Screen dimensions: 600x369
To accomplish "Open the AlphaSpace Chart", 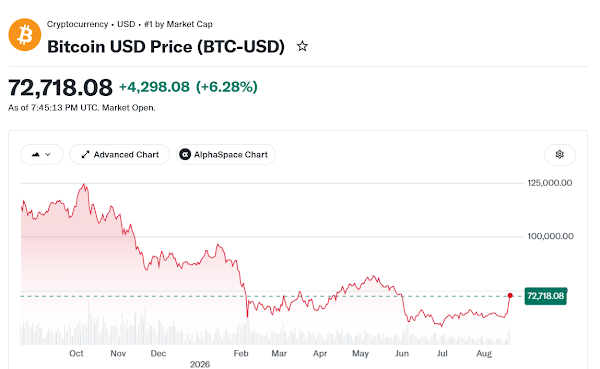I will (226, 155).
